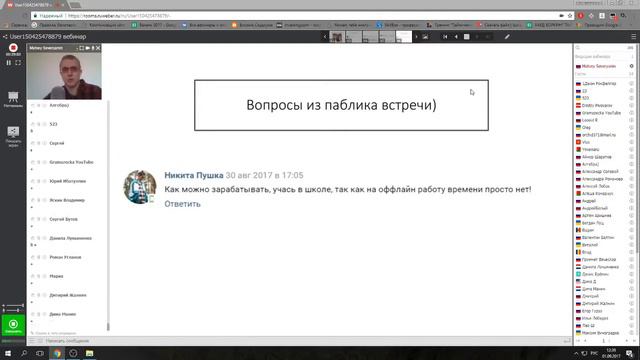Open Task View on taskbar

point(40,353)
